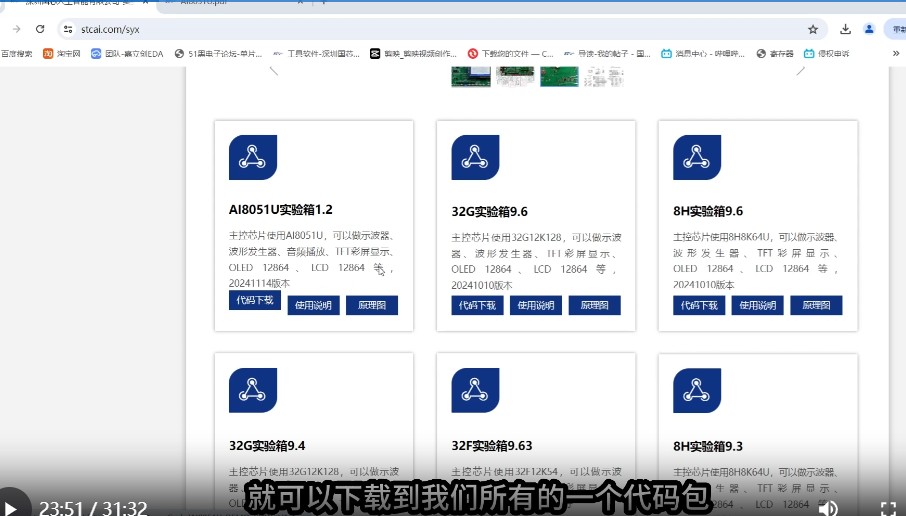
Task: Open the 侵权申诉 bookmark
Action: pyautogui.click(x=827, y=54)
